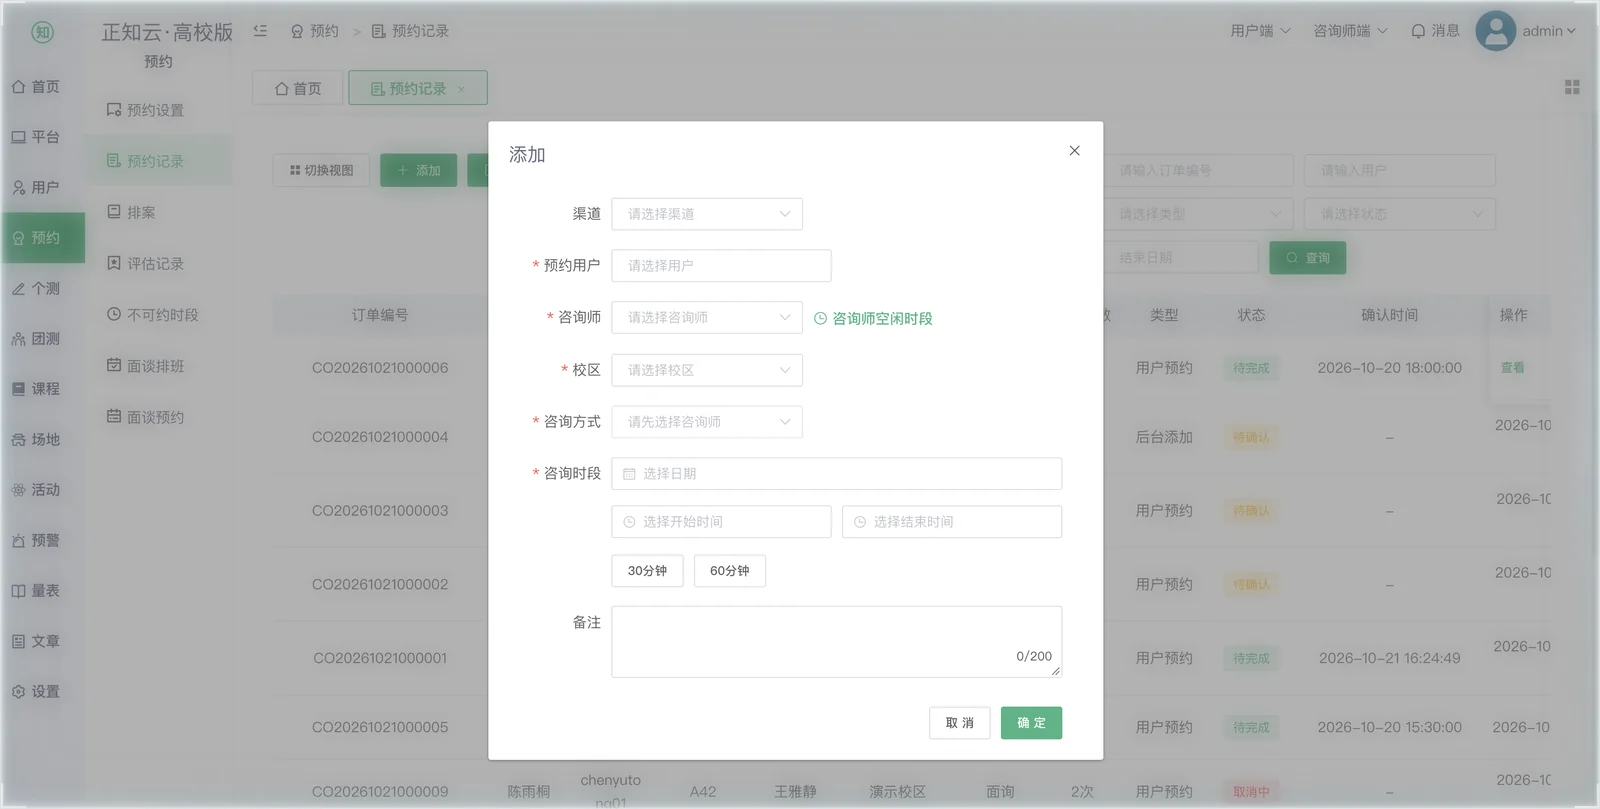1600x809 pixels.
Task: Click the grid icon at top right
Action: (x=1572, y=88)
